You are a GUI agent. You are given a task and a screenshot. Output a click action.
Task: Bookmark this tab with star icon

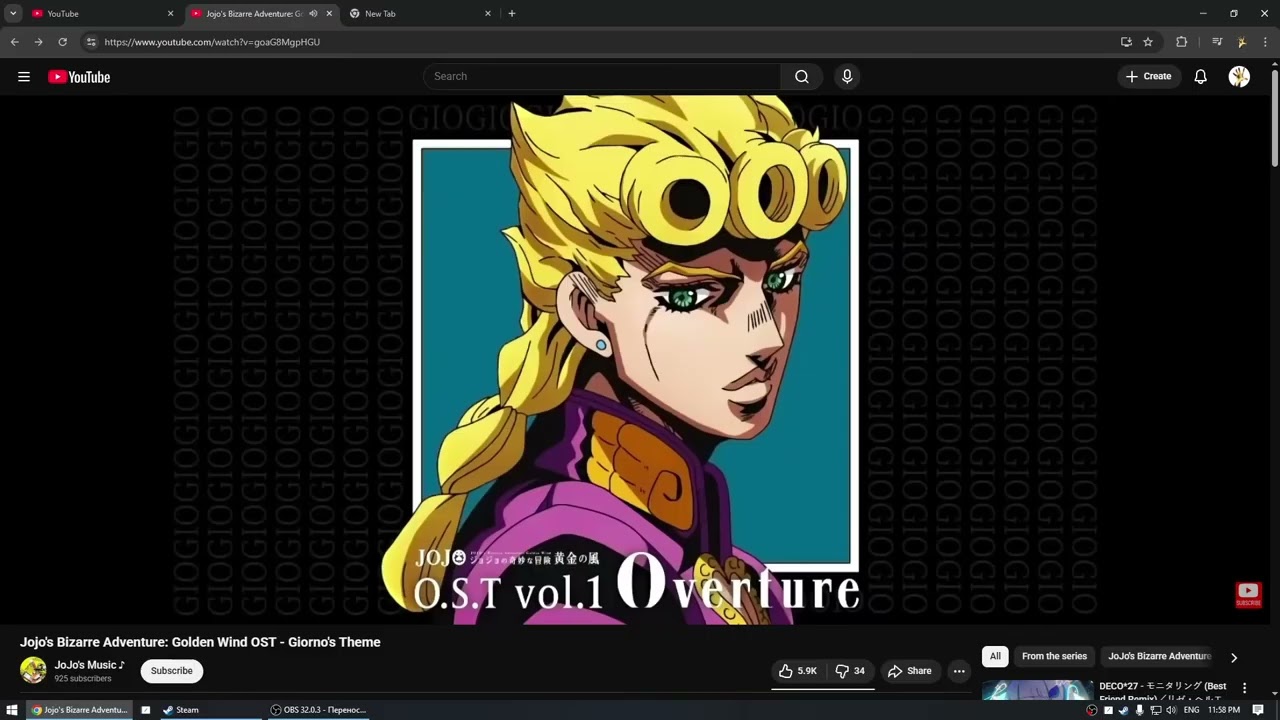(1148, 42)
